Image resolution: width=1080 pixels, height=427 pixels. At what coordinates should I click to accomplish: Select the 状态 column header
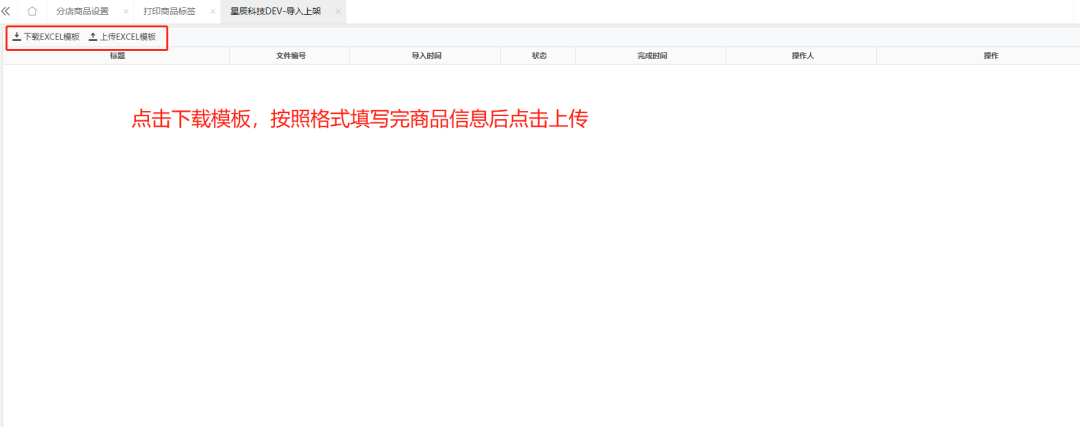coord(539,56)
